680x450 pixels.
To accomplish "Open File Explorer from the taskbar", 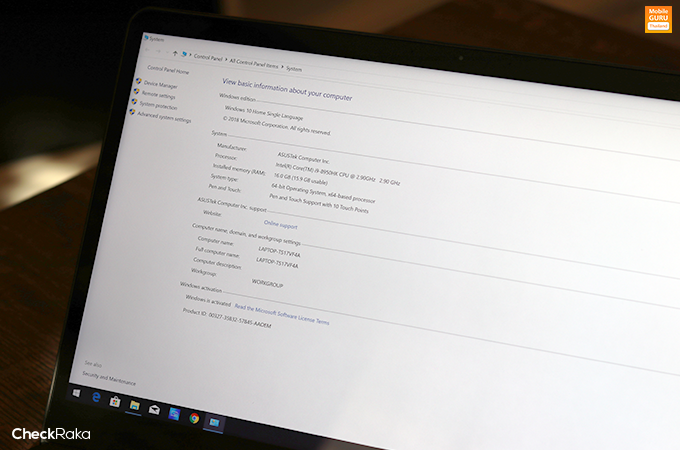I will point(134,406).
